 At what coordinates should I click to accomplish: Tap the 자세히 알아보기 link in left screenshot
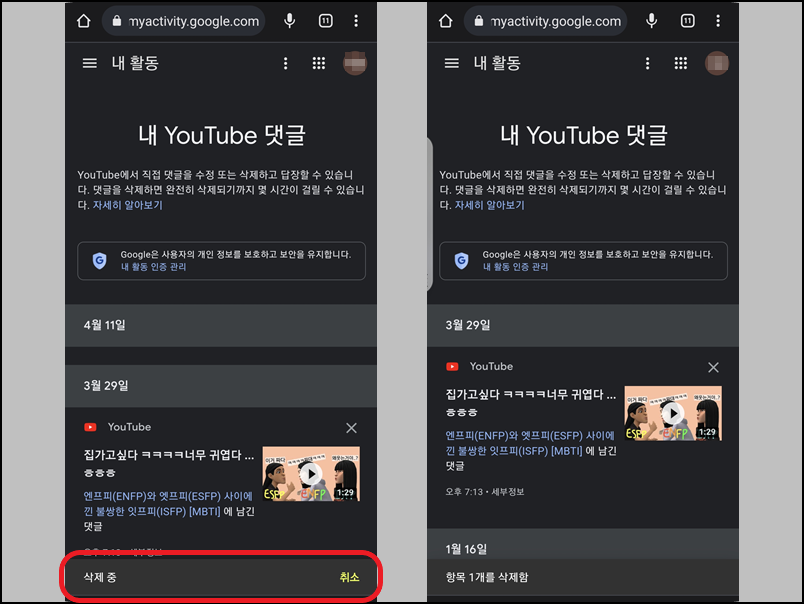[x=128, y=205]
